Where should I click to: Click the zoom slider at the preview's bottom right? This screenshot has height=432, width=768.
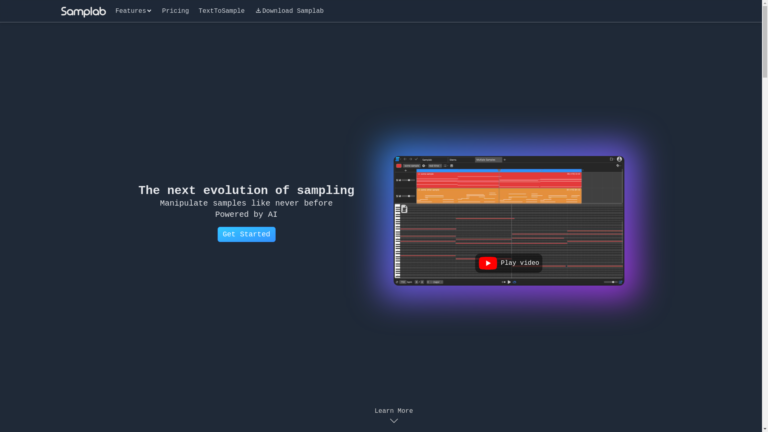pyautogui.click(x=612, y=282)
